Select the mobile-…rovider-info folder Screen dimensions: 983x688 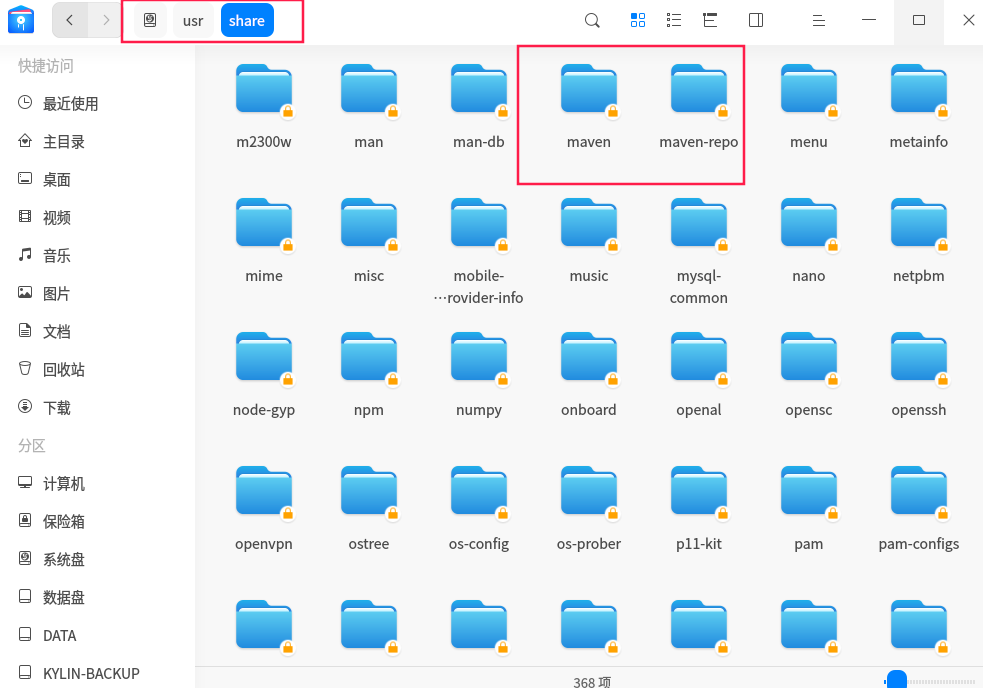tap(478, 251)
